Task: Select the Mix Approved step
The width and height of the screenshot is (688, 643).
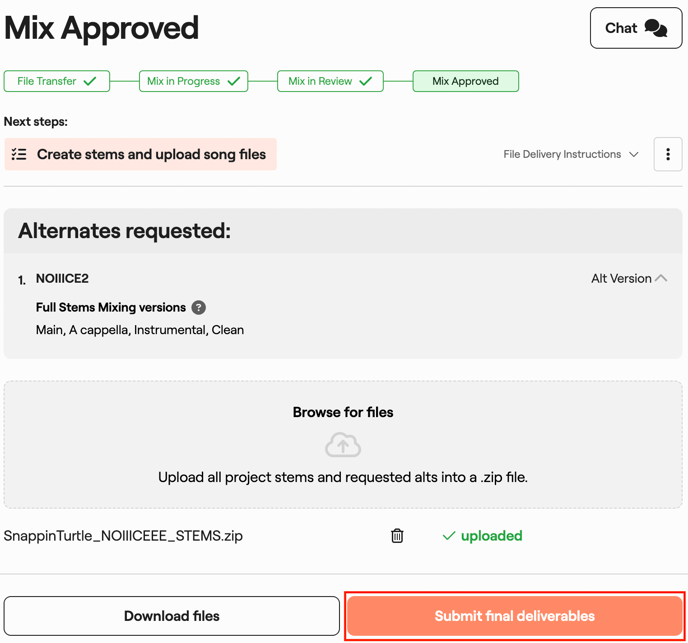Action: tap(465, 81)
